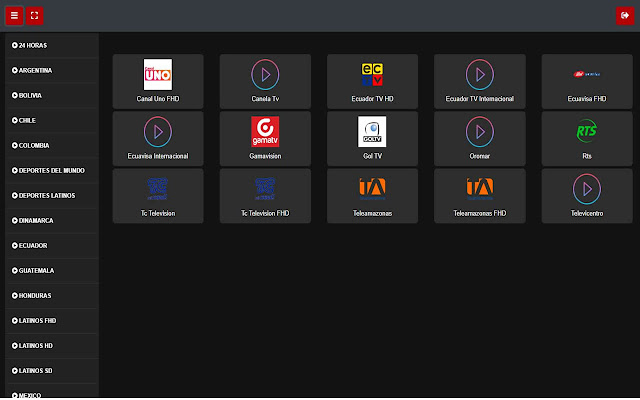
Task: Click the 'Rts' label
Action: click(587, 156)
